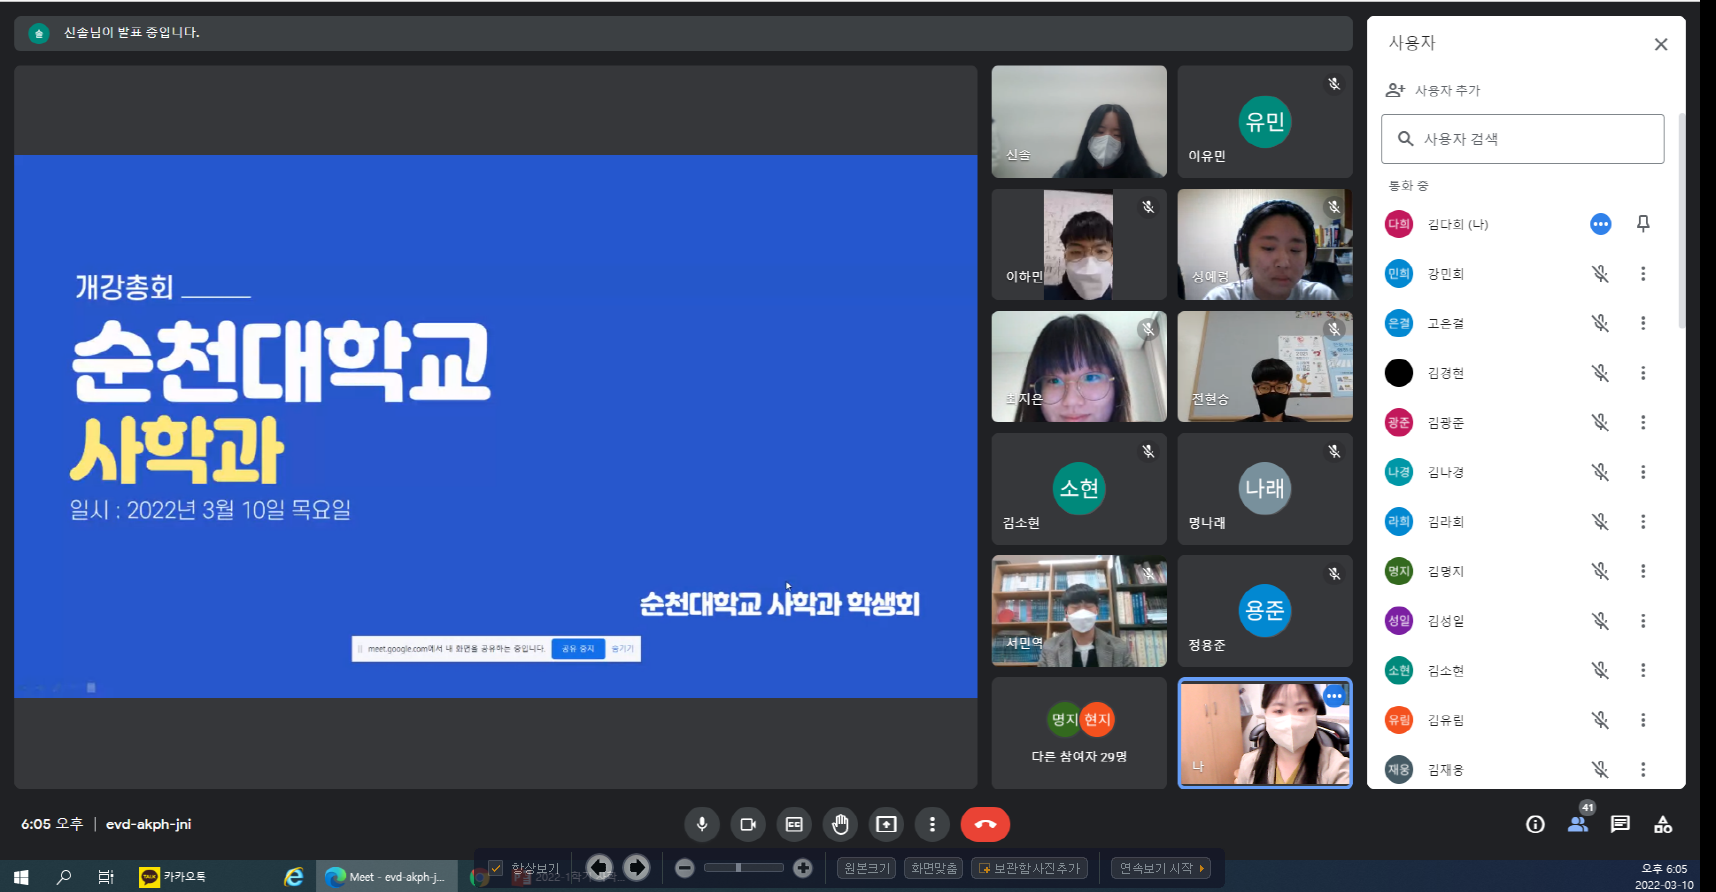
Task: Mute 김경현 via microphone icon
Action: coord(1601,373)
